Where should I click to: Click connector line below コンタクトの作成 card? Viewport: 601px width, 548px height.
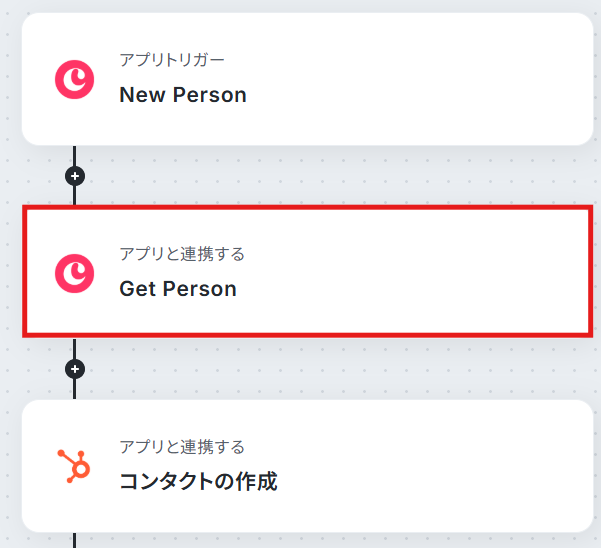[74, 540]
